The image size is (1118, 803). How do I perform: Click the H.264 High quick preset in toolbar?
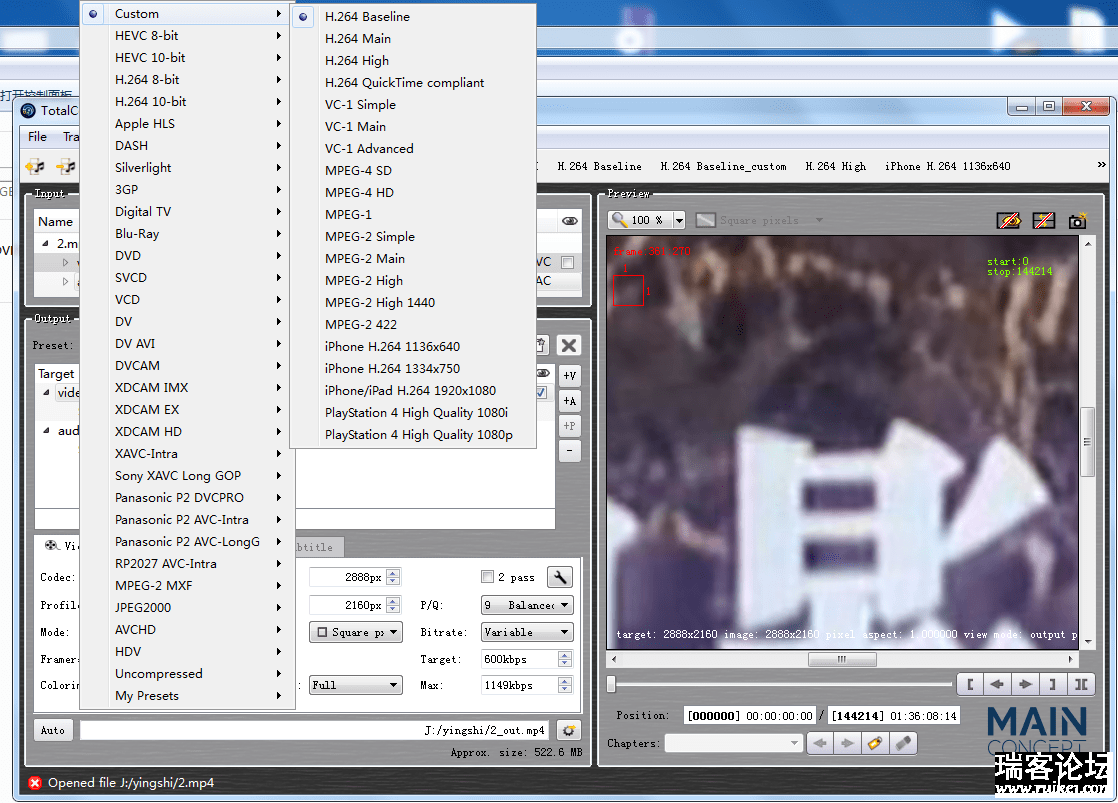point(836,166)
